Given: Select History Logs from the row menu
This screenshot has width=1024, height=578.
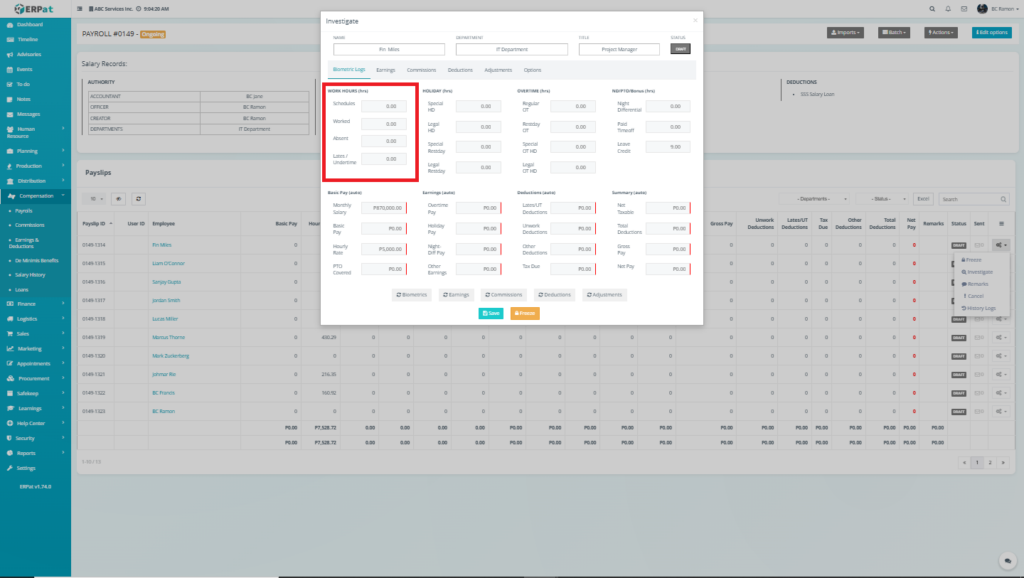Looking at the screenshot, I should (x=980, y=308).
